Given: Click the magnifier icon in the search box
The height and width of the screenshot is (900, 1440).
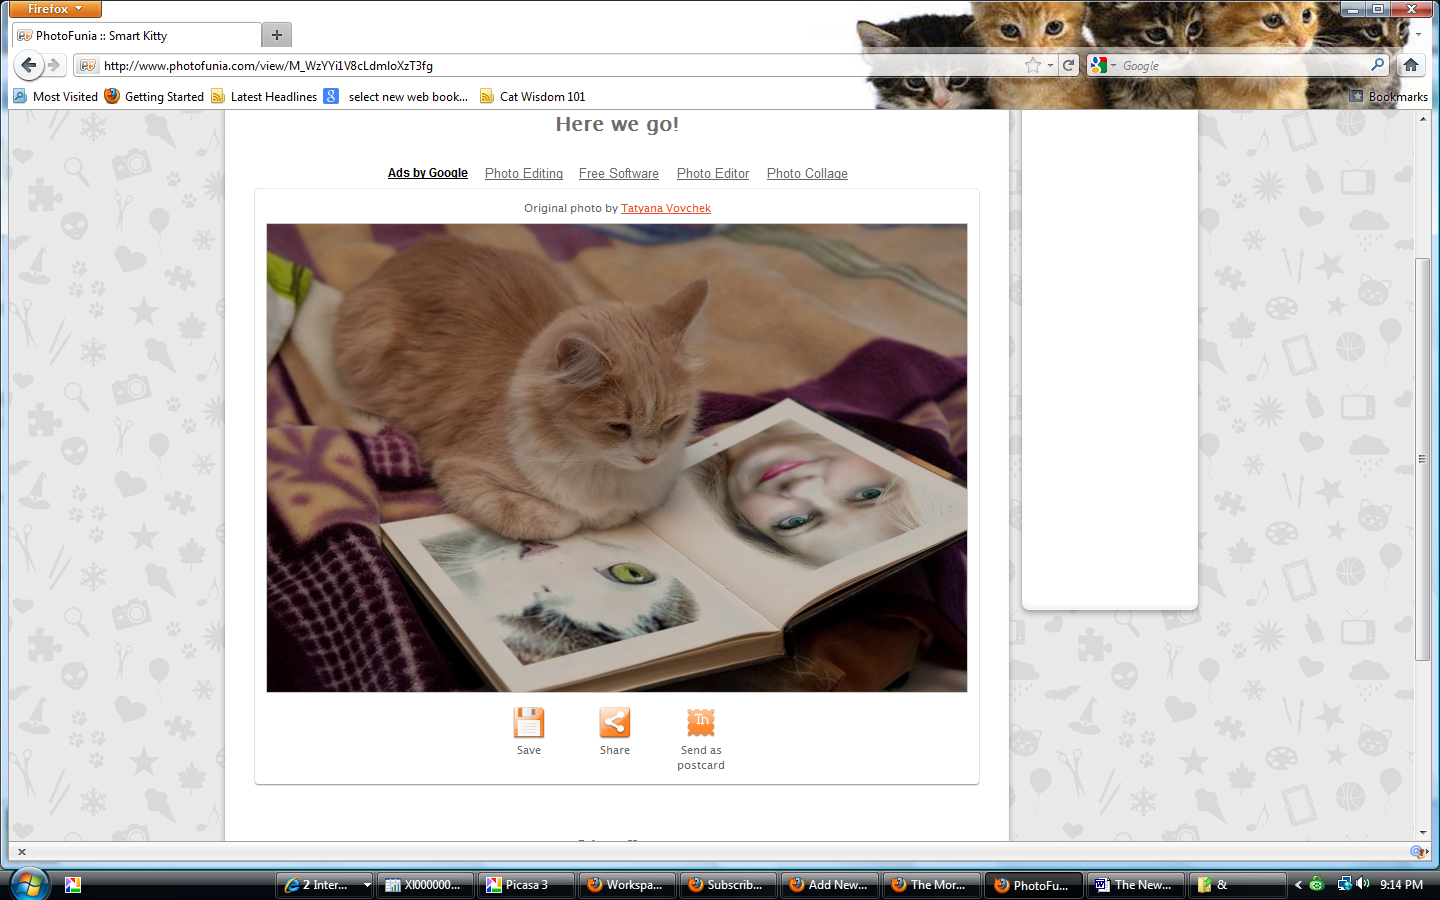Looking at the screenshot, I should (1378, 65).
